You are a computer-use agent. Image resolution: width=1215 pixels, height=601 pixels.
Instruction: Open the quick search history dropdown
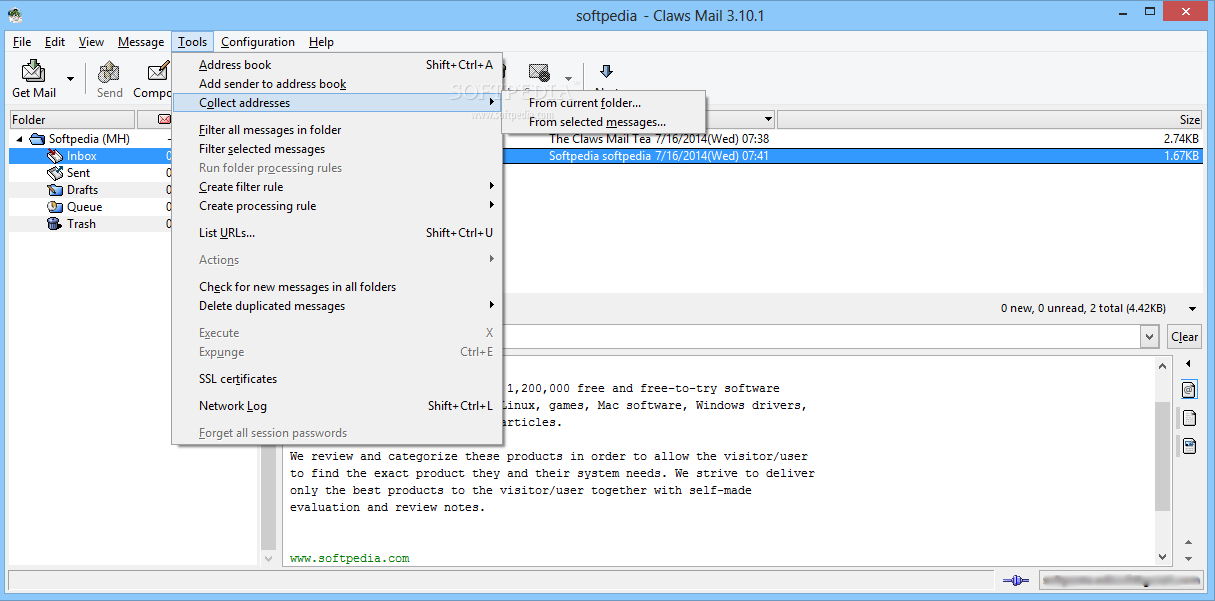(x=1150, y=337)
